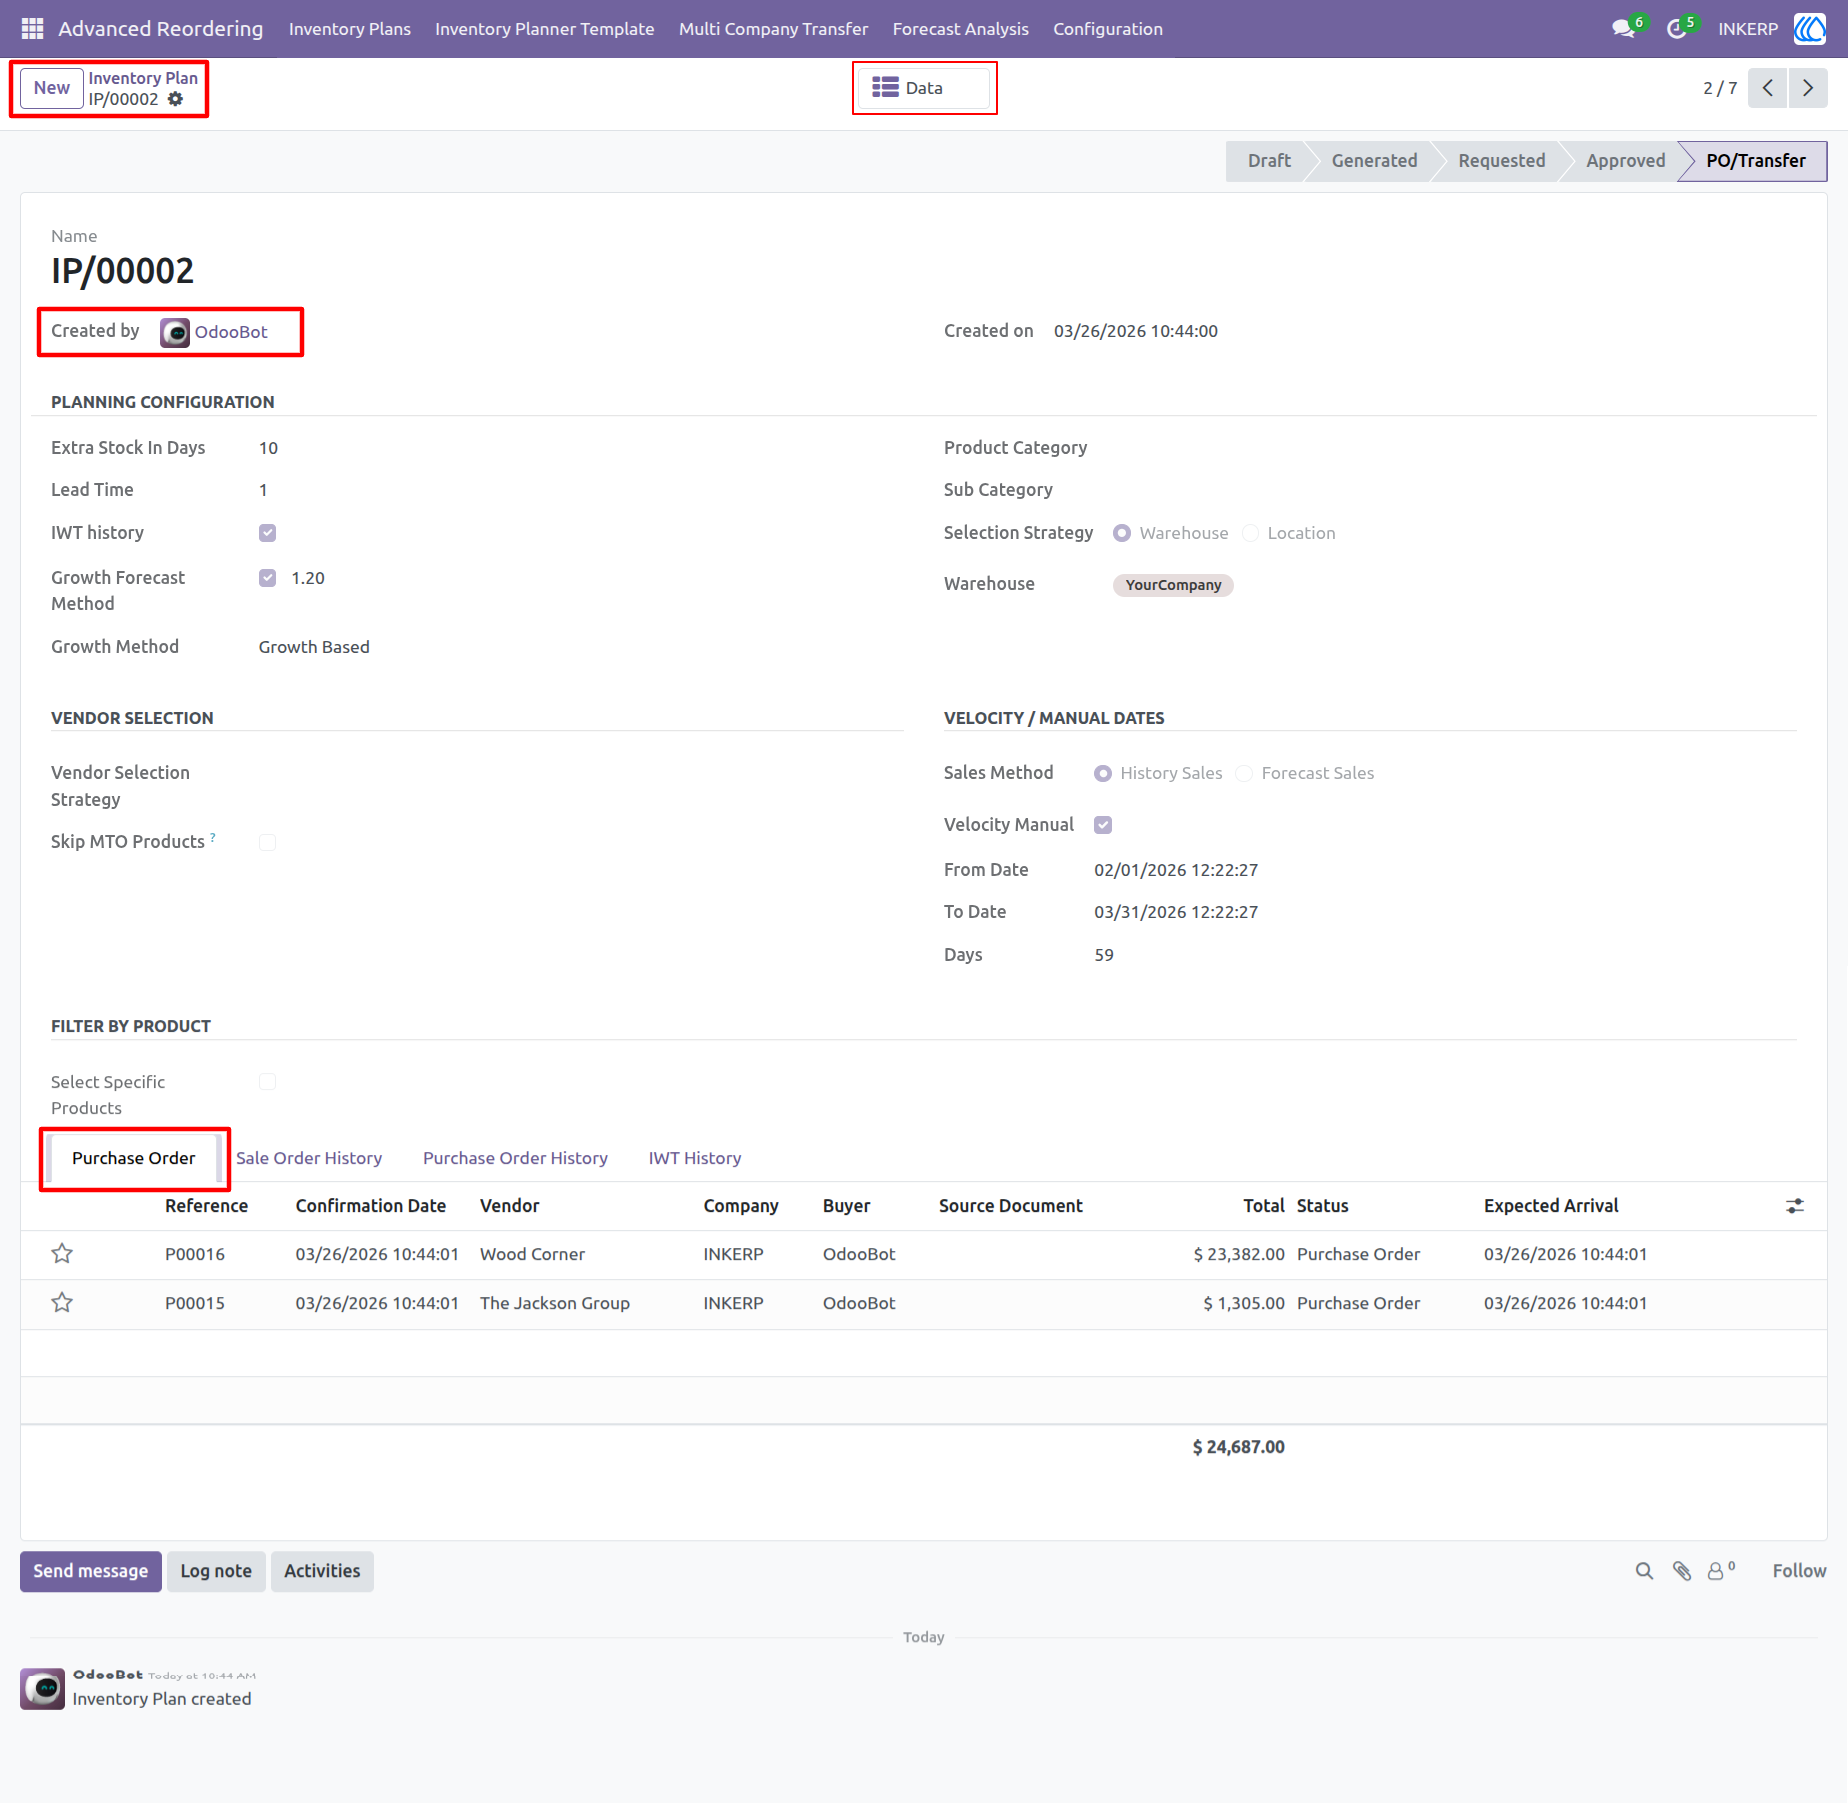The width and height of the screenshot is (1848, 1806).
Task: Click the attachments paperclip icon
Action: [x=1682, y=1571]
